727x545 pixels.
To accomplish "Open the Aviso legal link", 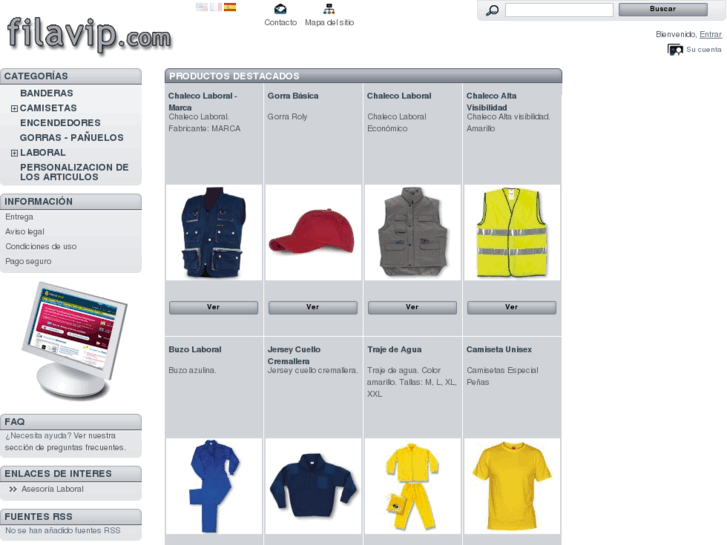I will point(25,231).
